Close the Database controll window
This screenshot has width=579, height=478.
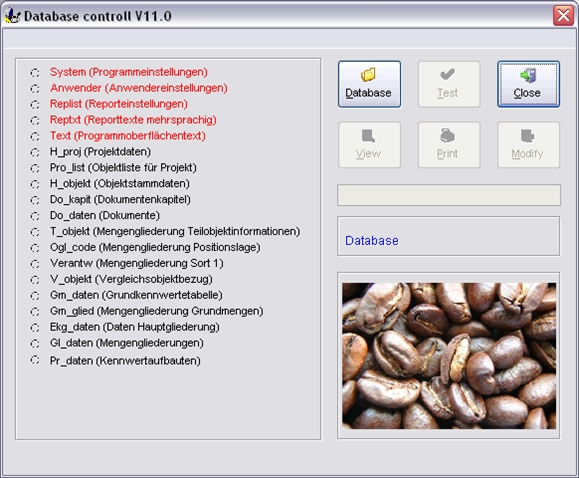click(x=563, y=16)
